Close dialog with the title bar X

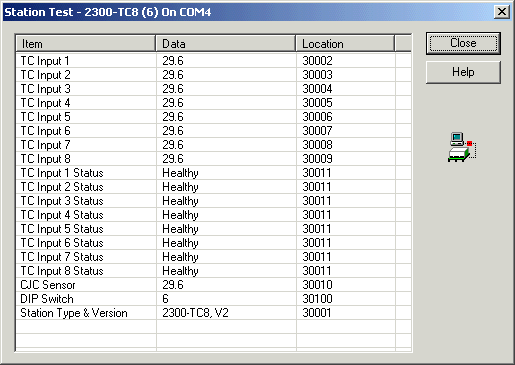(x=502, y=12)
